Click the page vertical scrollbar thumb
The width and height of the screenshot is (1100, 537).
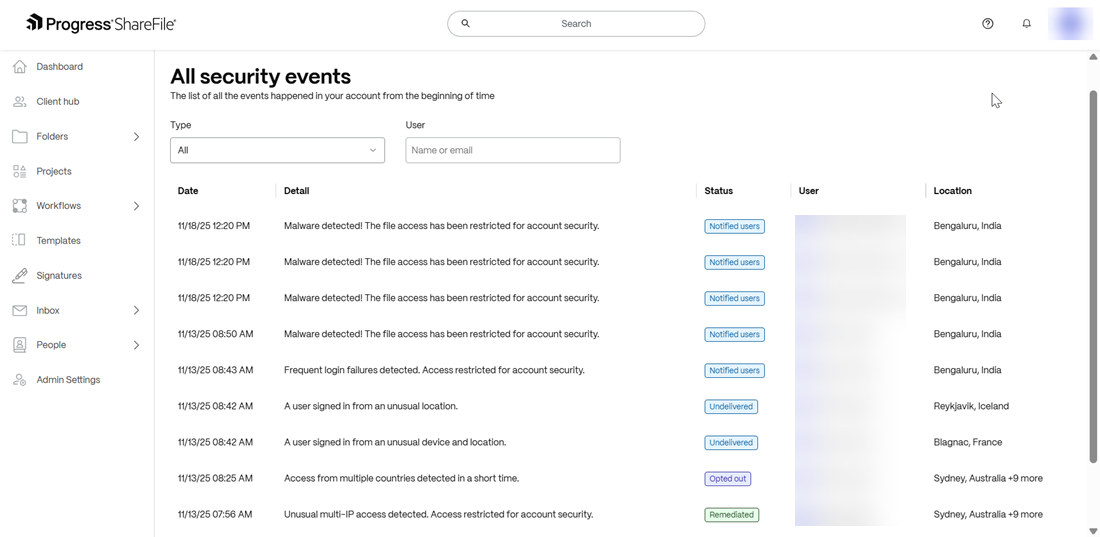click(x=1092, y=276)
